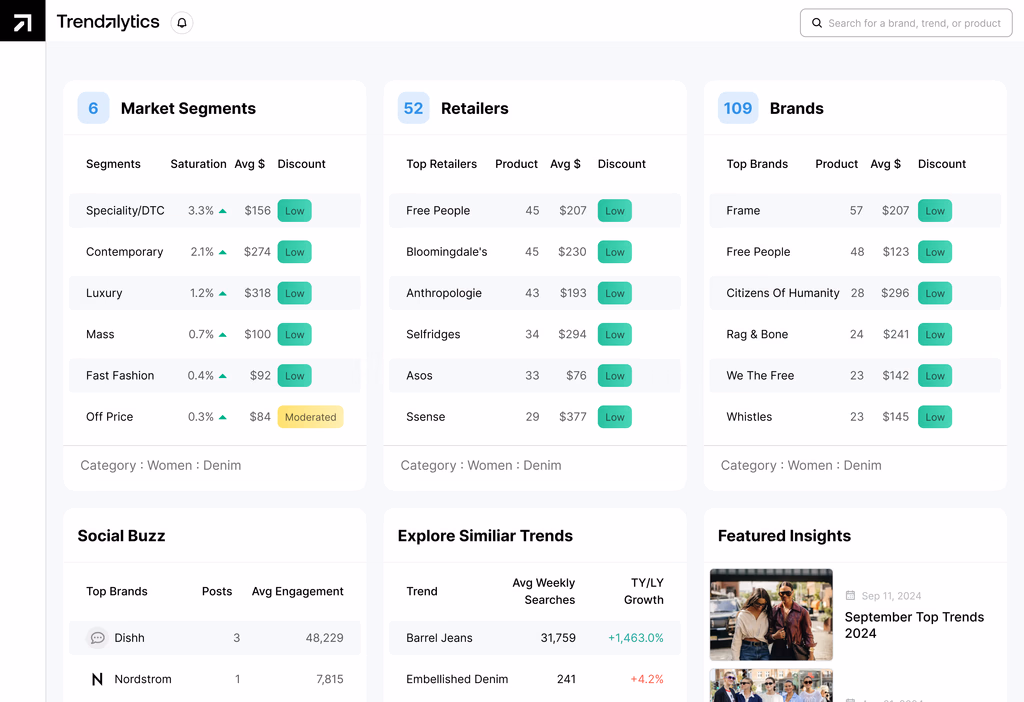Click the Nordstrom N logo icon

click(97, 679)
